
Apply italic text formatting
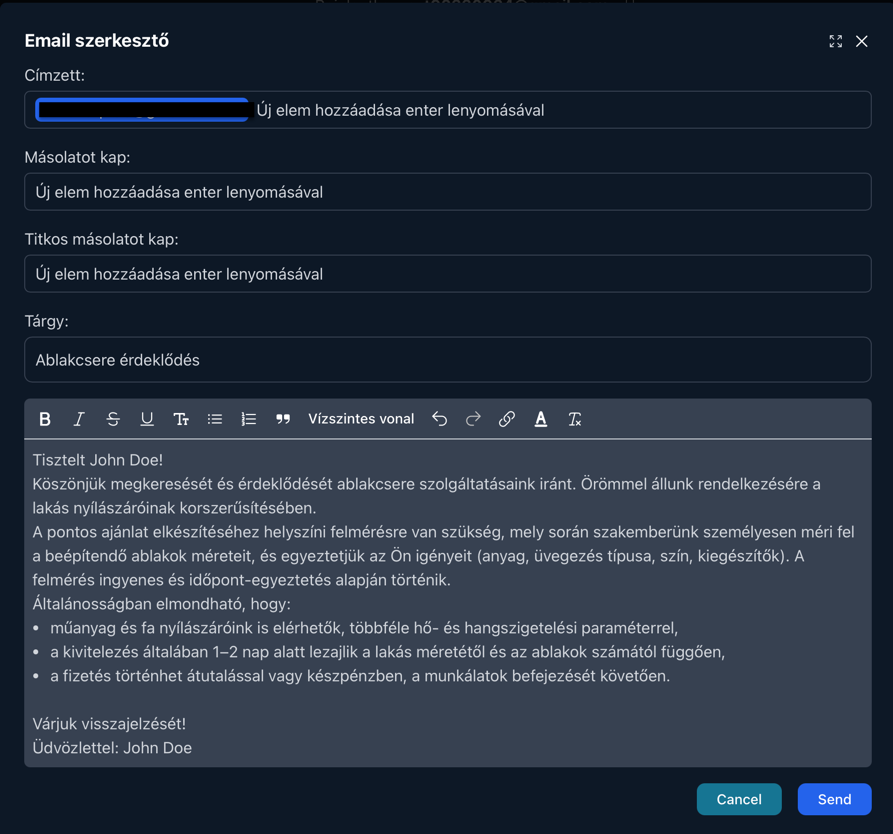point(79,419)
